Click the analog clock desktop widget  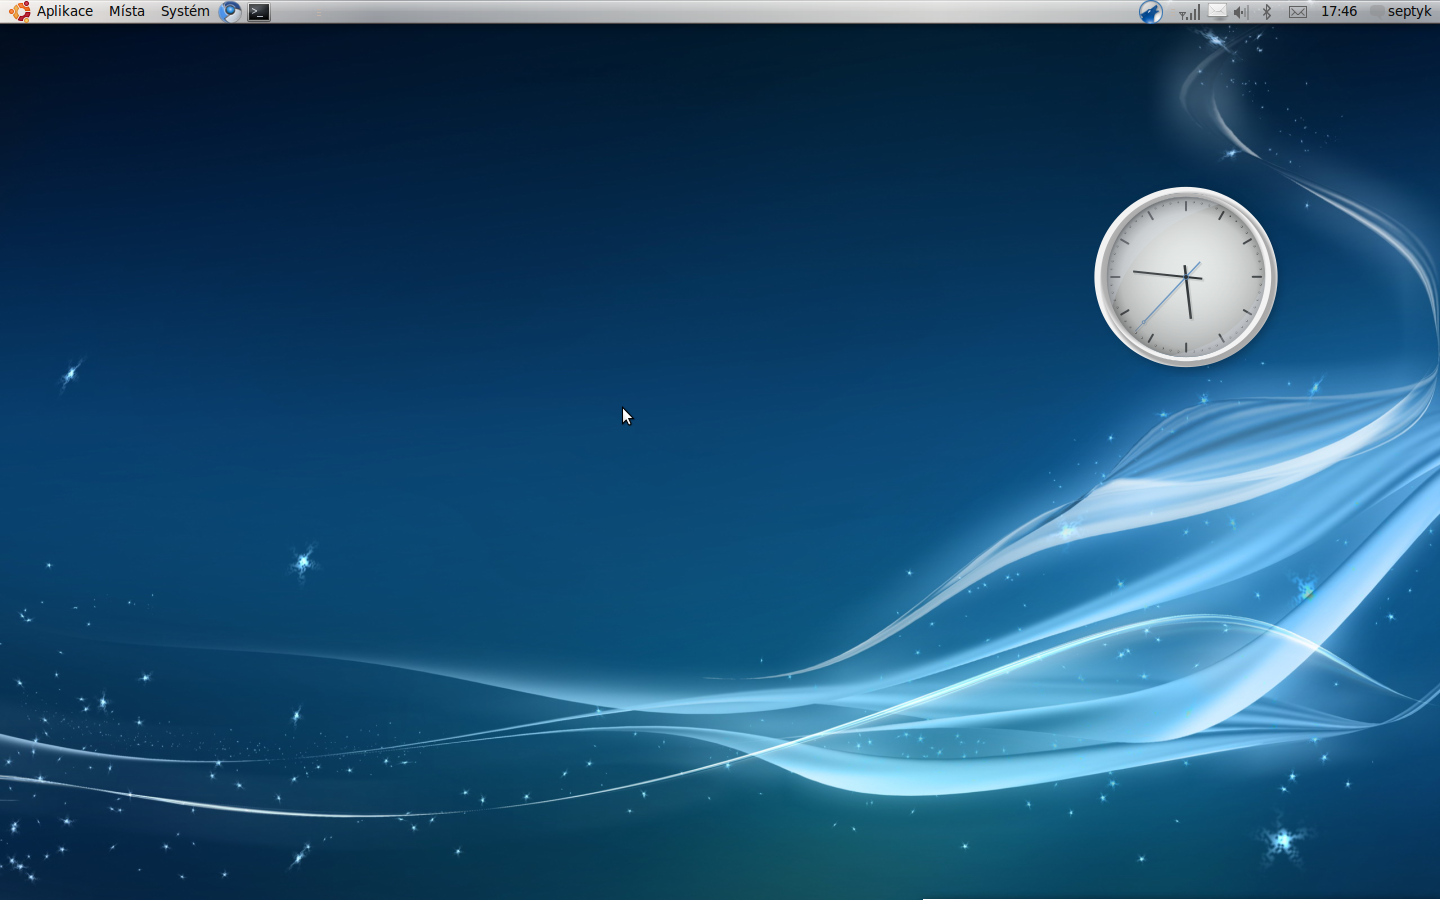coord(1186,277)
